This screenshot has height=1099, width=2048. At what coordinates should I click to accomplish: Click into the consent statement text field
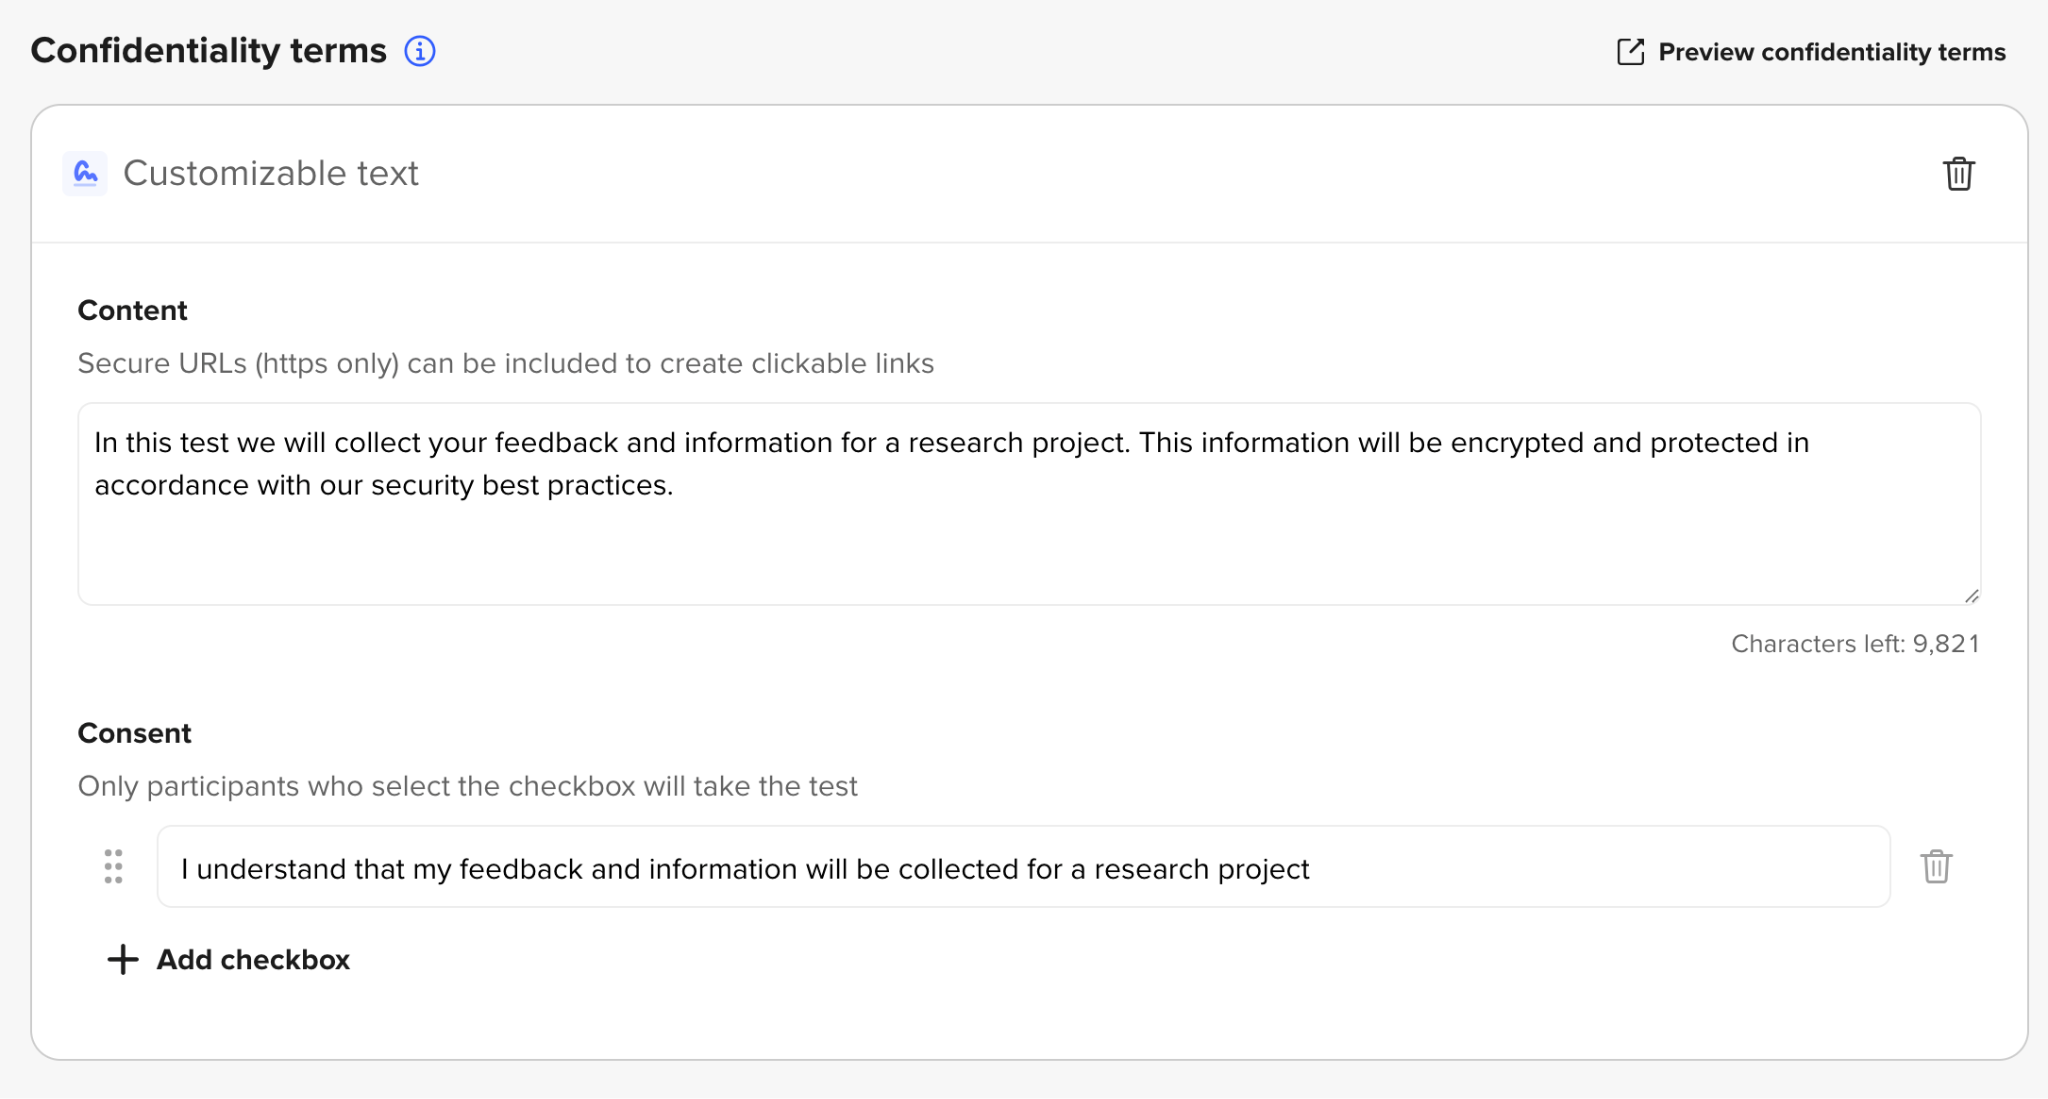point(1022,868)
